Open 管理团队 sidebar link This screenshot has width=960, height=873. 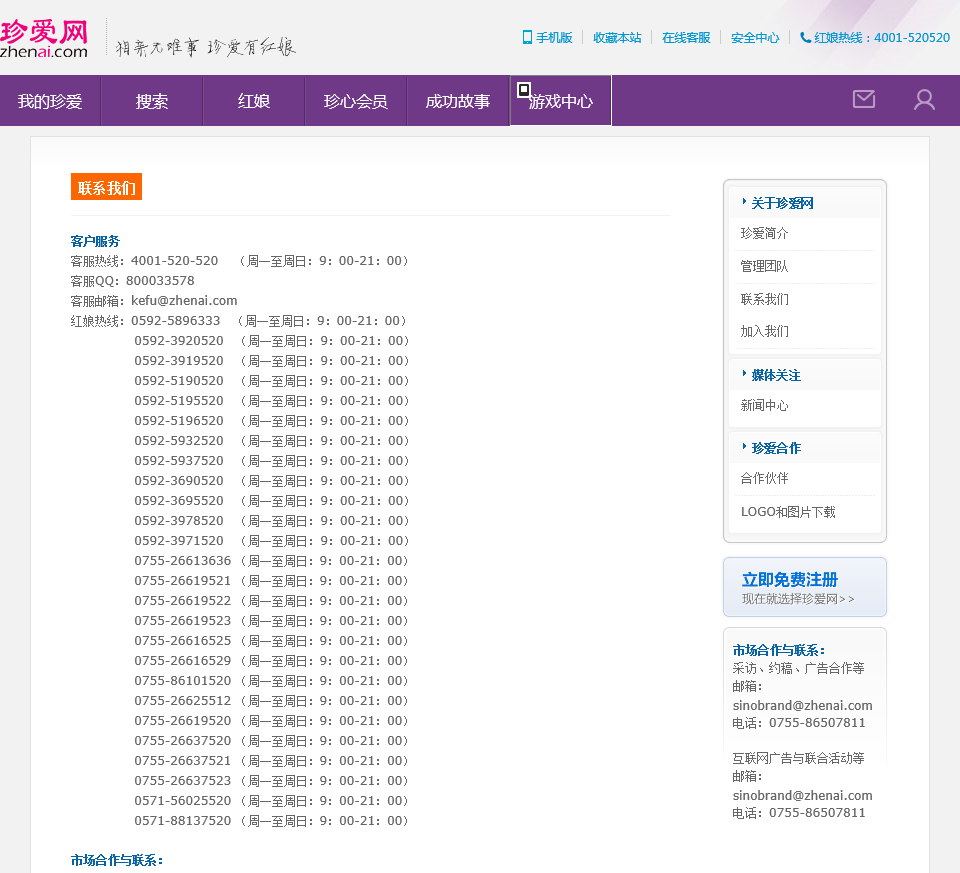tap(764, 266)
